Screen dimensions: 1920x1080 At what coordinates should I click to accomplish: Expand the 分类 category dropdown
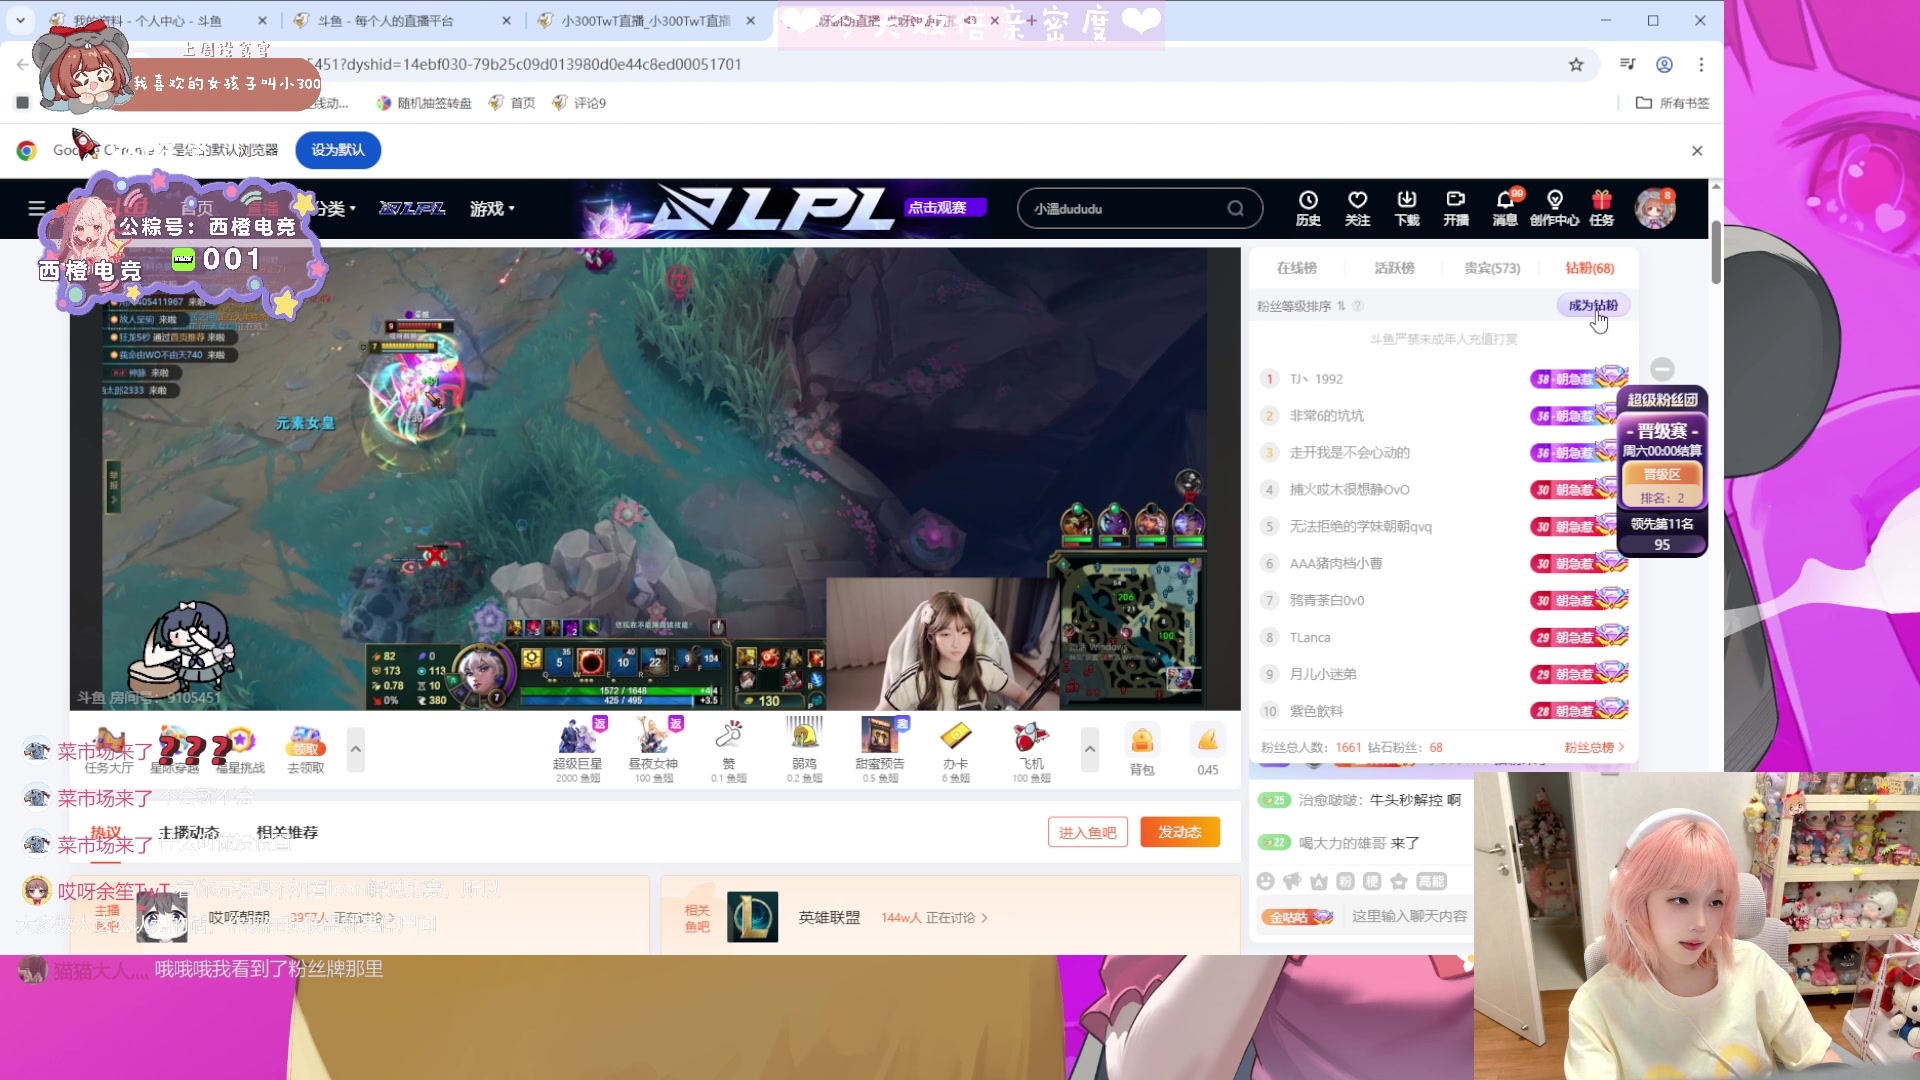[337, 208]
